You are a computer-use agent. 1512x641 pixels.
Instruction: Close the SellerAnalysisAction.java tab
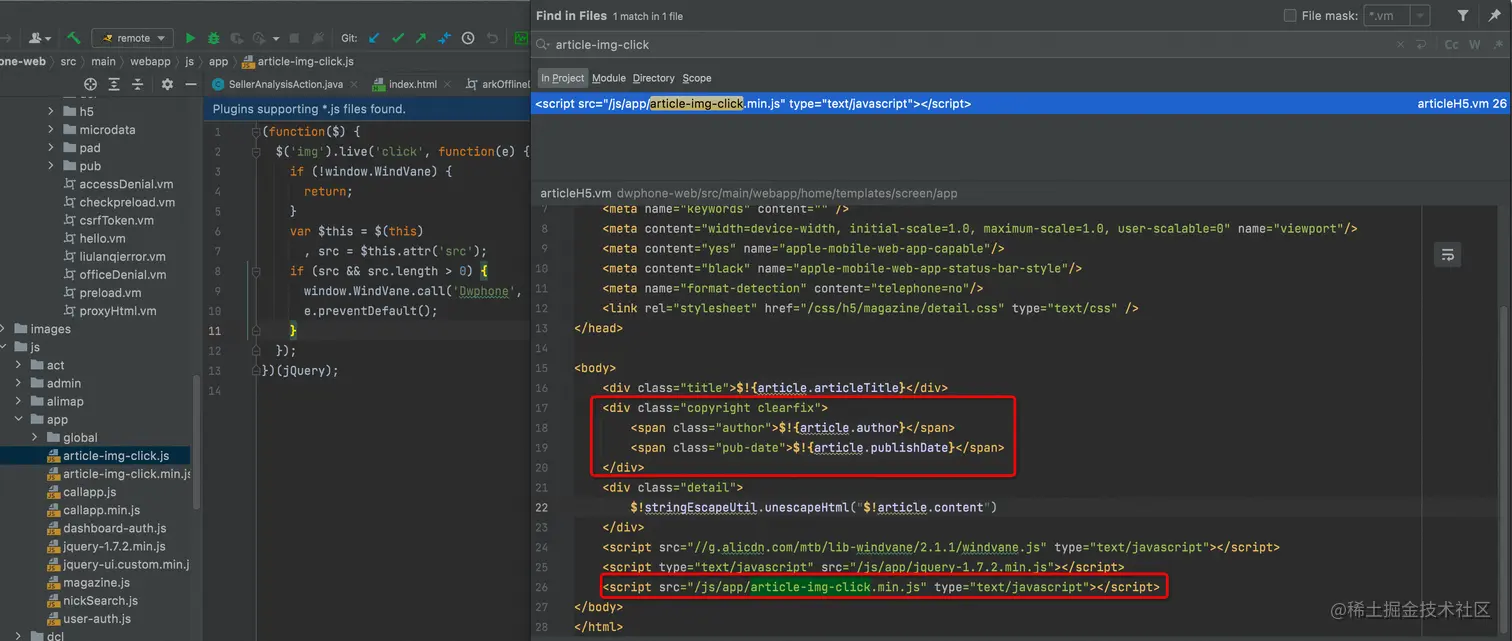point(353,84)
